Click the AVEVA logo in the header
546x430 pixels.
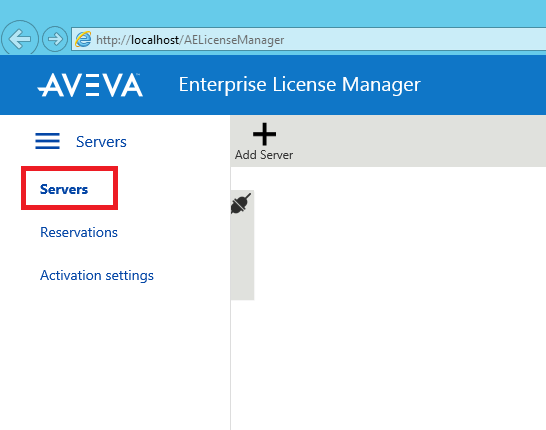click(x=90, y=85)
